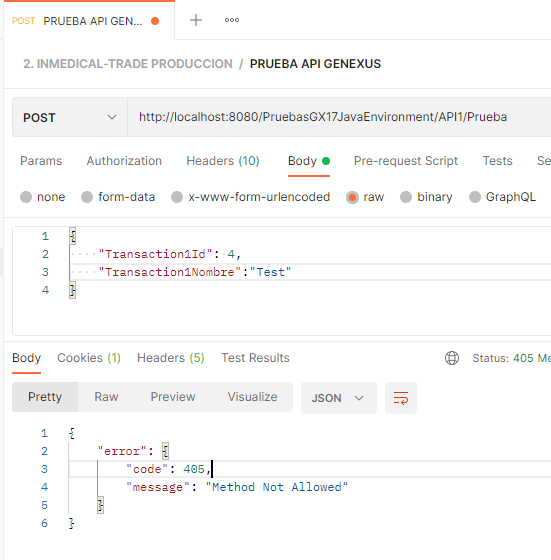Click the globe network information icon
The image size is (551, 560).
[x=452, y=358]
